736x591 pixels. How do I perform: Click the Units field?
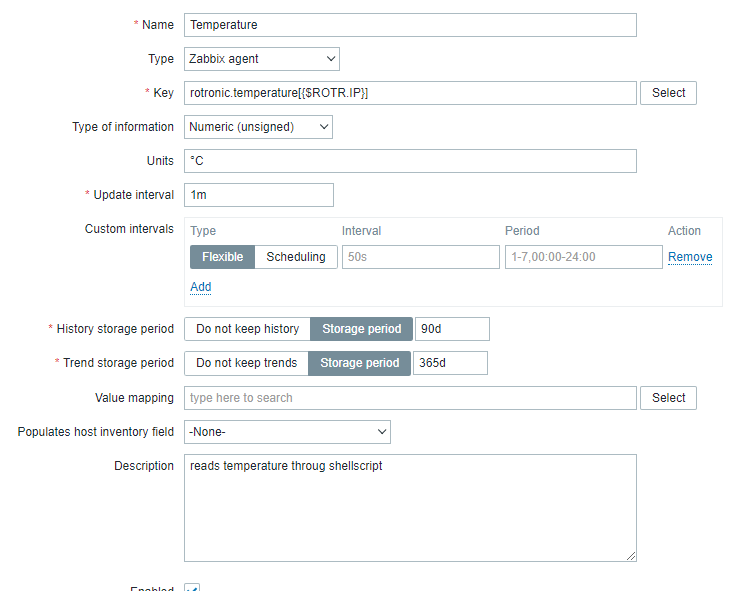click(x=410, y=161)
